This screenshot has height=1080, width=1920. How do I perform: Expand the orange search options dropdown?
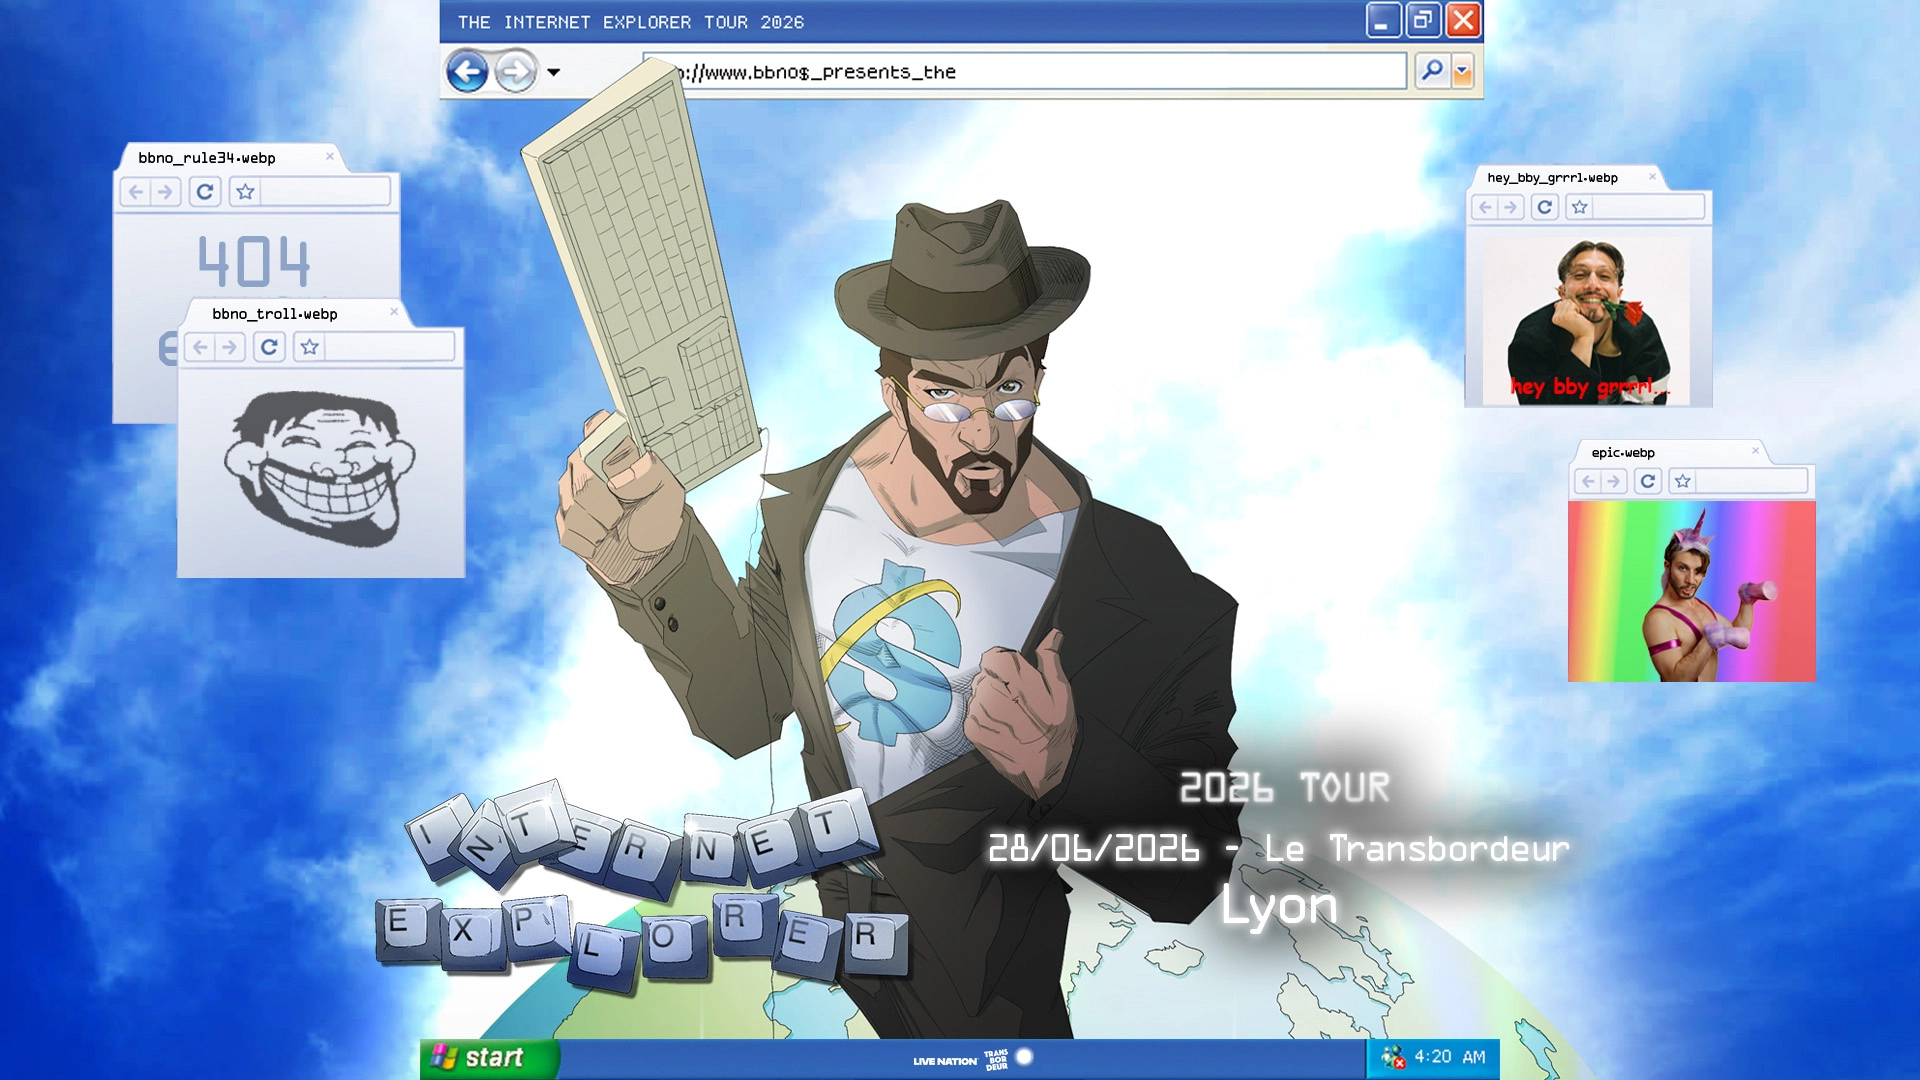pyautogui.click(x=1463, y=71)
